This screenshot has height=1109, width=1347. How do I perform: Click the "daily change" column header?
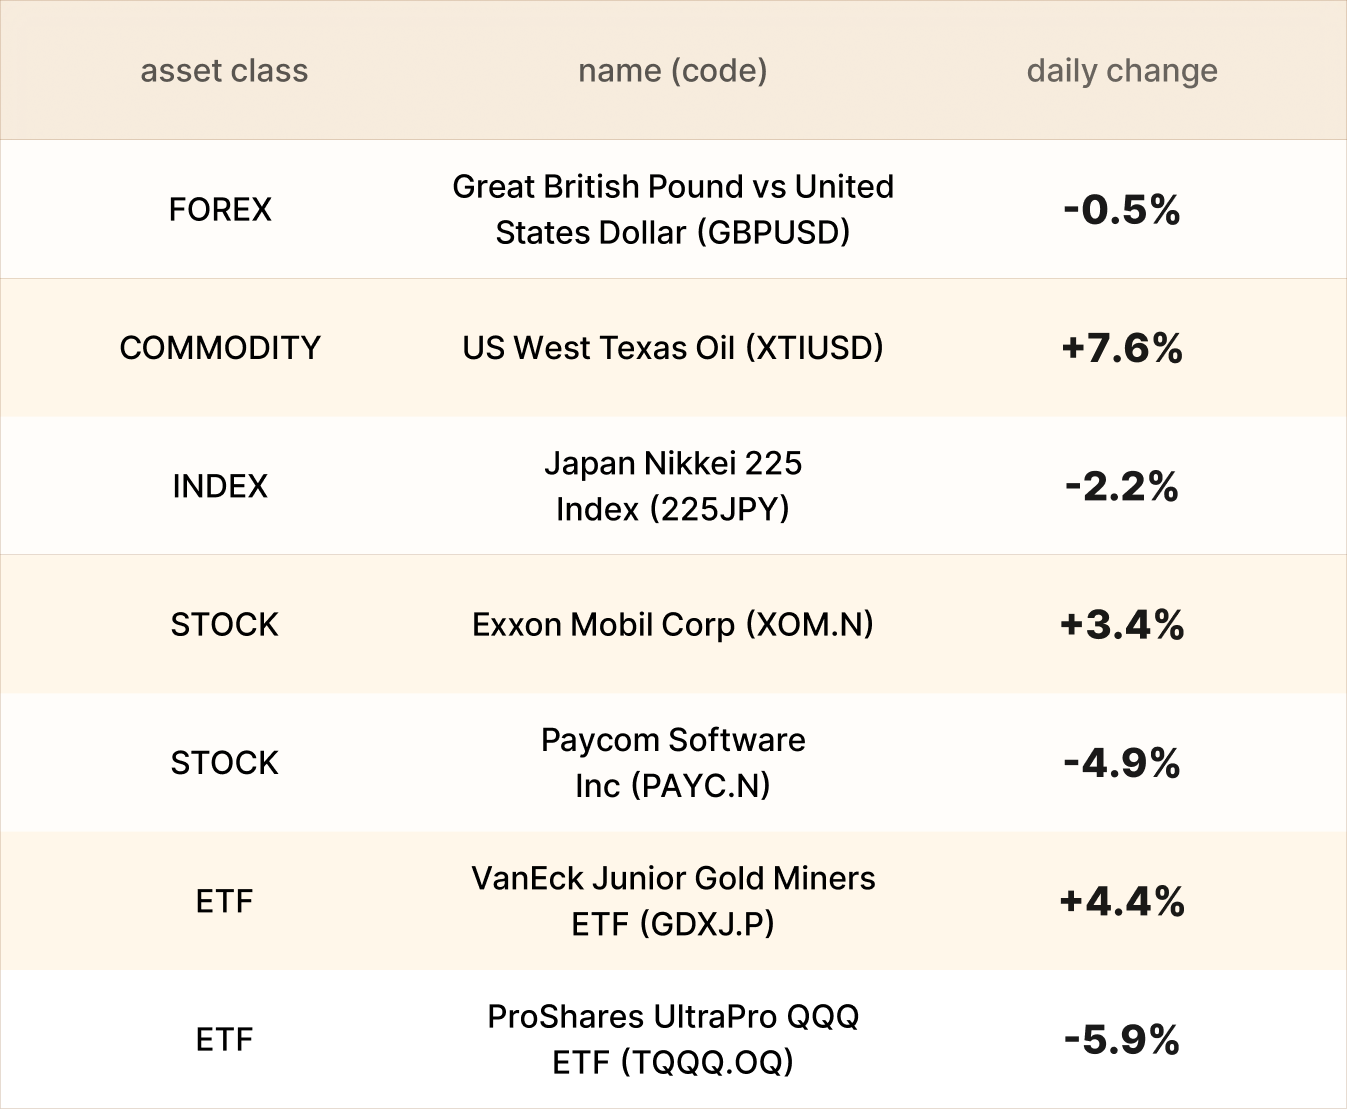click(1122, 71)
